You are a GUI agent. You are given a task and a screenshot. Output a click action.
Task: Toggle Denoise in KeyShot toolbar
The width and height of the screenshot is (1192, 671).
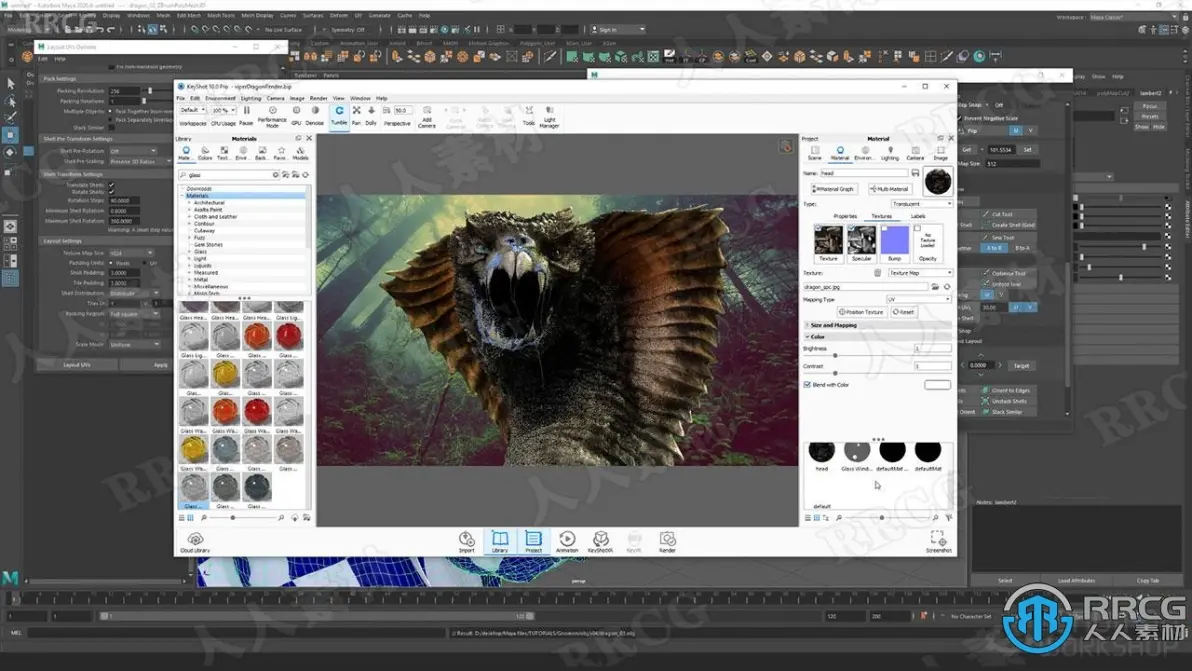pos(315,115)
